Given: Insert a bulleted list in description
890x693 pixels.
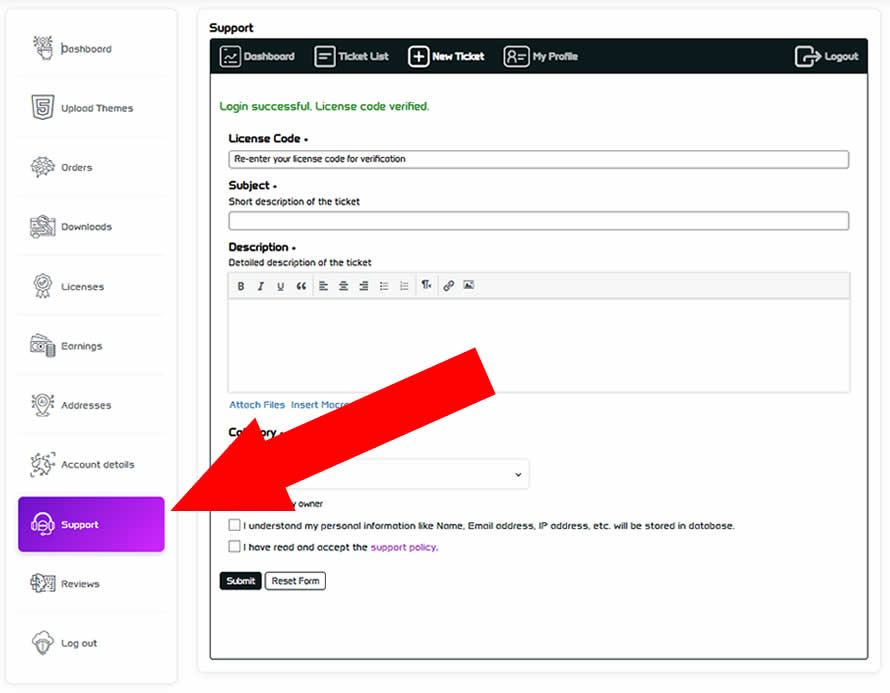Looking at the screenshot, I should click(384, 286).
